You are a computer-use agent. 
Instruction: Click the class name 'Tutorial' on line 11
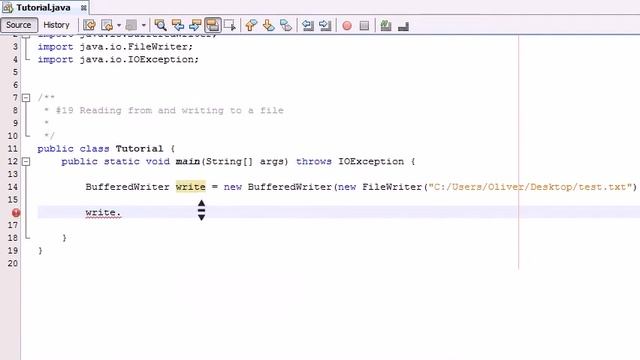pyautogui.click(x=139, y=149)
